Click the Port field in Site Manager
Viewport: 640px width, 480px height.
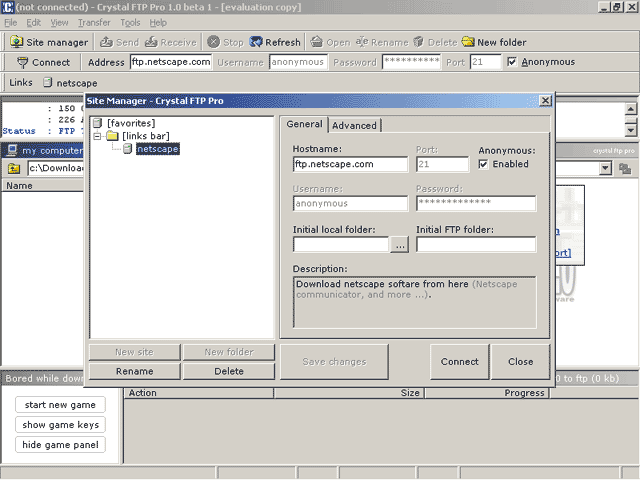(442, 164)
